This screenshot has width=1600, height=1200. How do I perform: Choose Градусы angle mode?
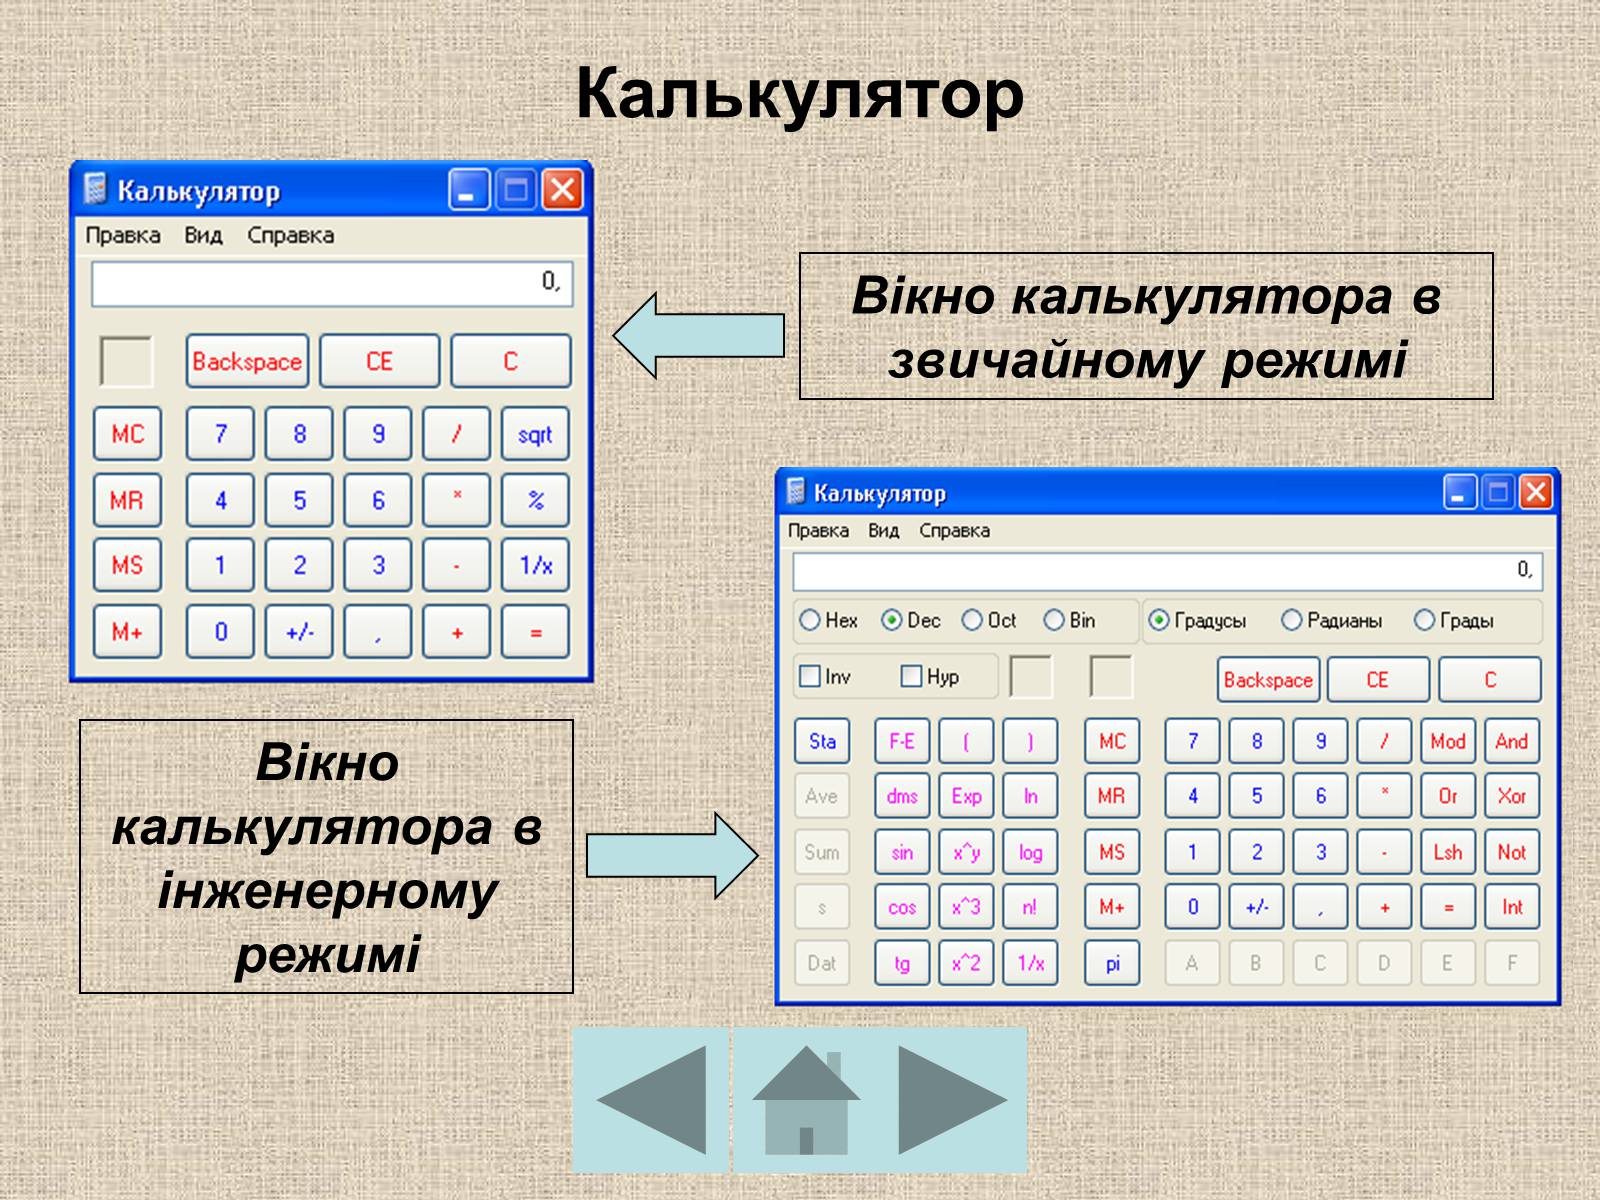pyautogui.click(x=1197, y=621)
